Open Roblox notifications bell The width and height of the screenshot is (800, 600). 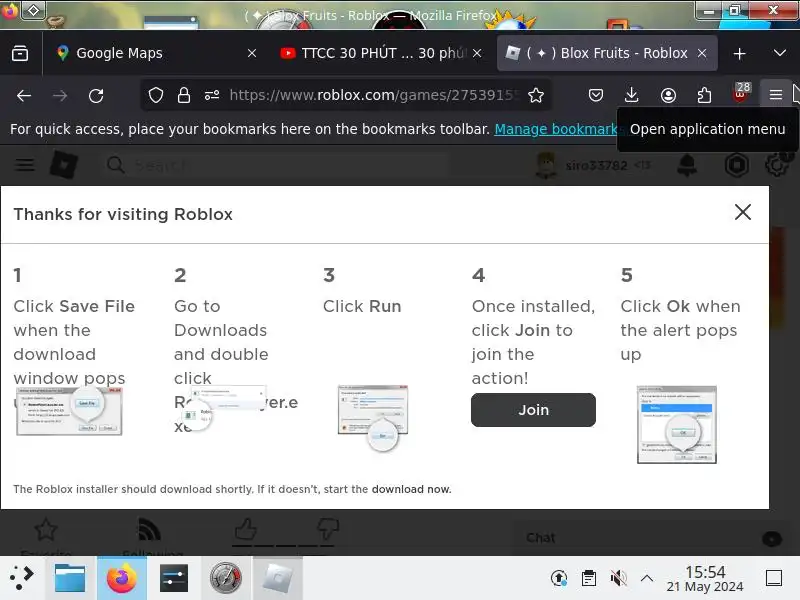(x=687, y=165)
